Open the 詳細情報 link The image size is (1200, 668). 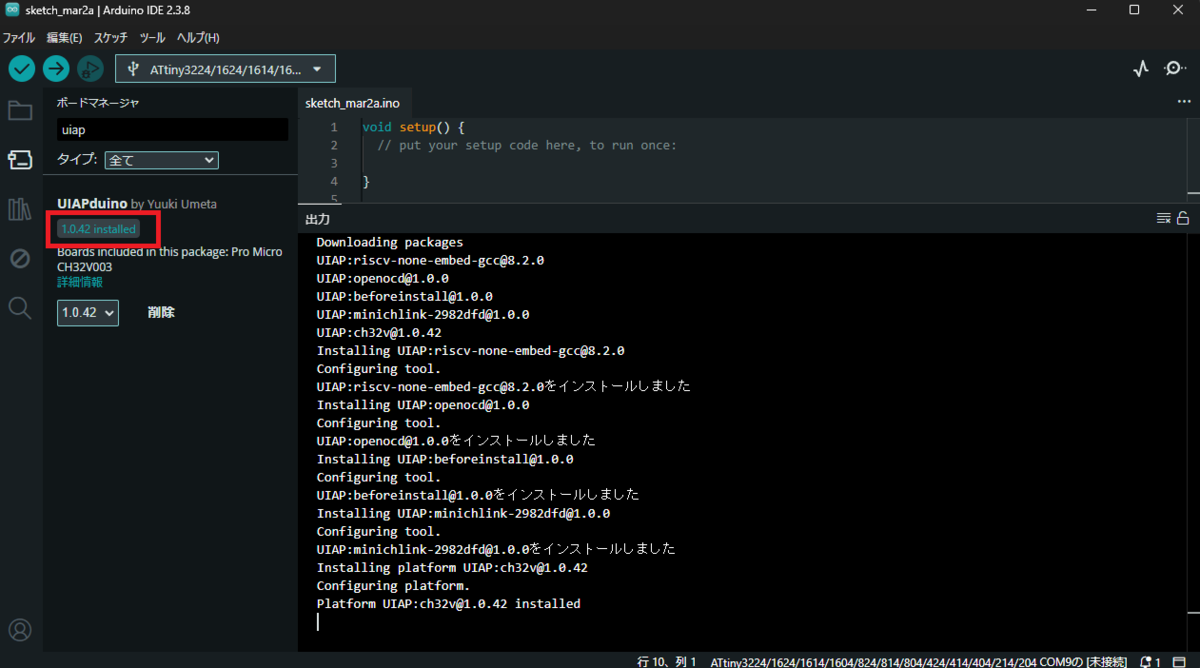80,282
